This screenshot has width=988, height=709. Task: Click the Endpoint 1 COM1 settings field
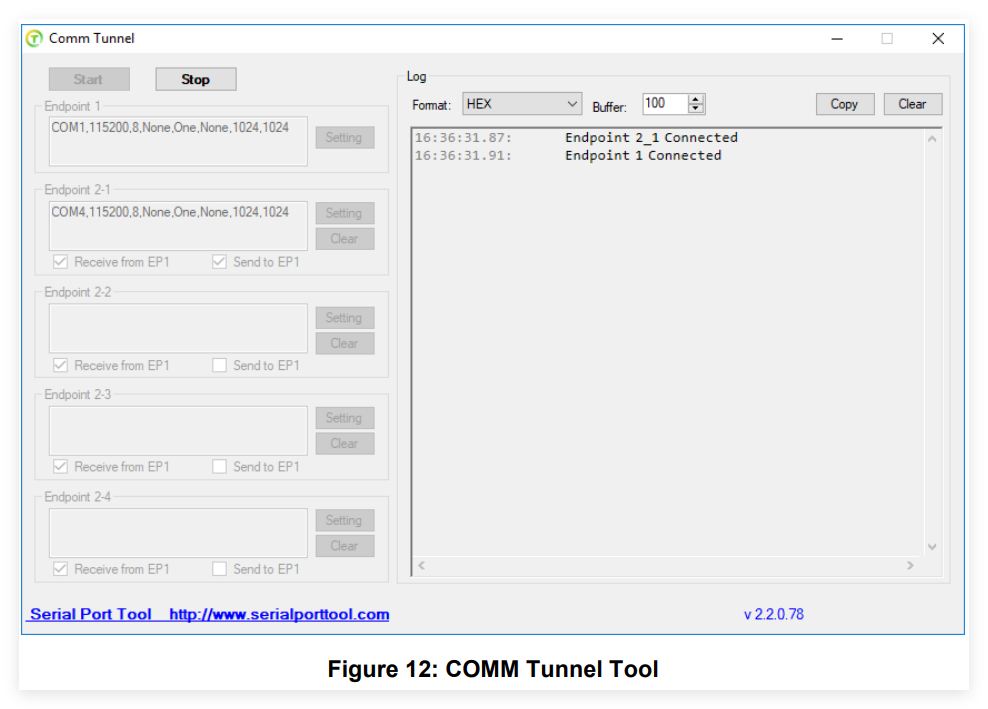coord(178,141)
